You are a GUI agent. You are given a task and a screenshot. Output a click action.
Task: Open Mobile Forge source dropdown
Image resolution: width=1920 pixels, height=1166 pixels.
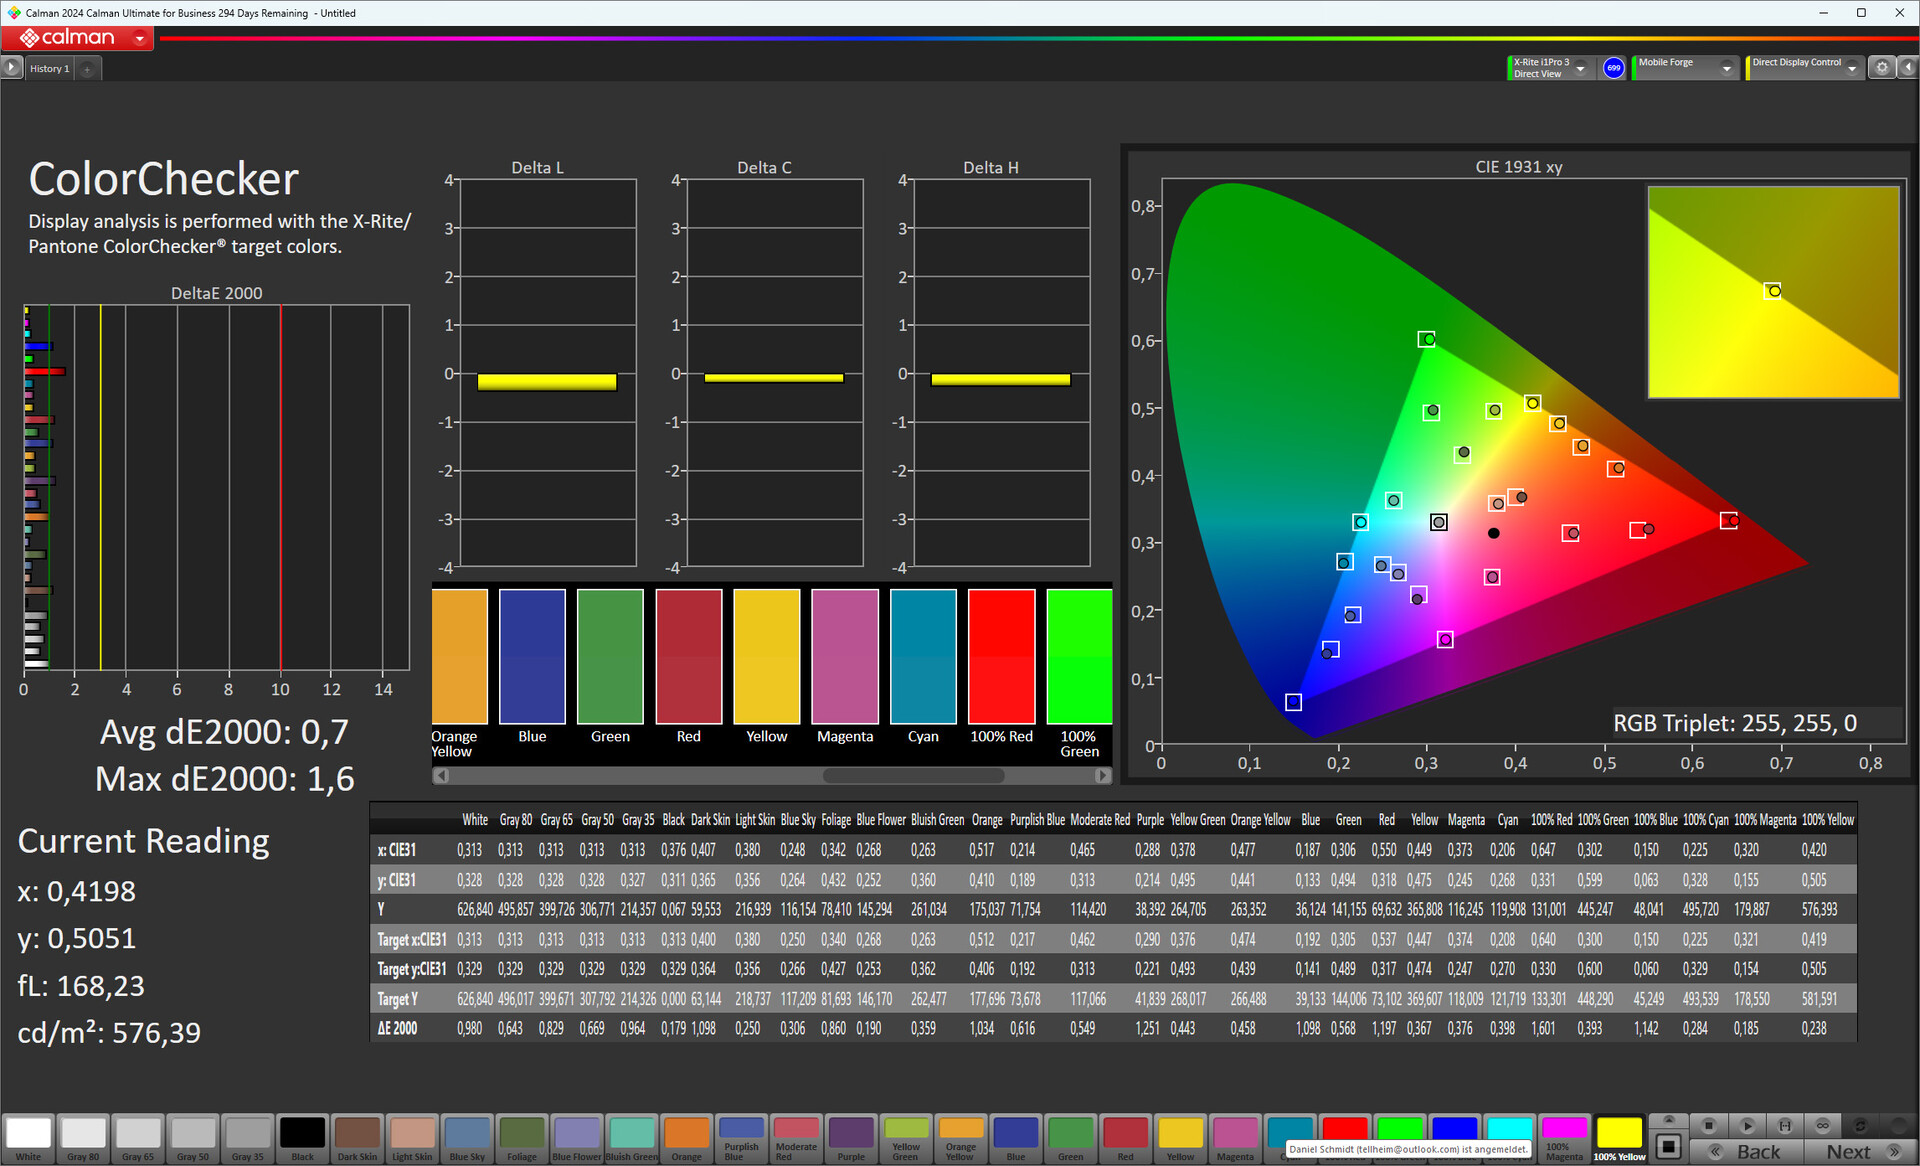pos(1726,68)
